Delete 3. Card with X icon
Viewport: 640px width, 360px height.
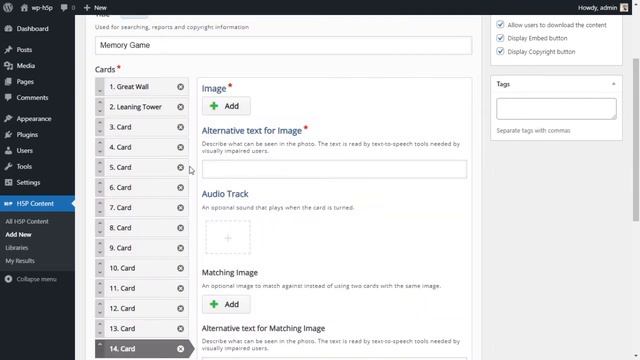tap(180, 127)
